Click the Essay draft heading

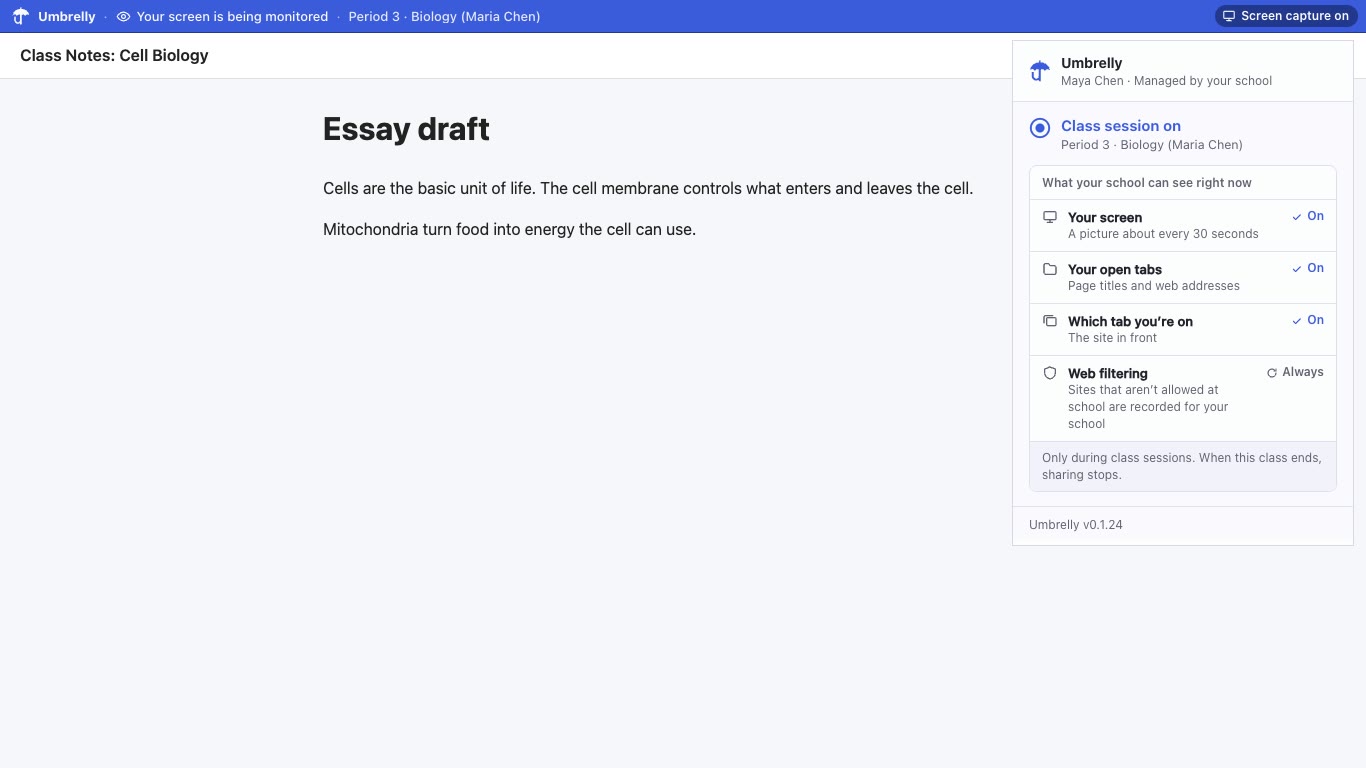[406, 129]
